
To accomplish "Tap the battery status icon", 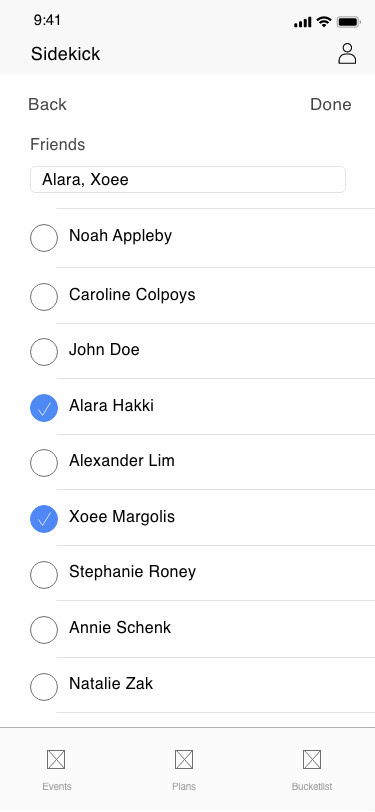I will 349,22.
